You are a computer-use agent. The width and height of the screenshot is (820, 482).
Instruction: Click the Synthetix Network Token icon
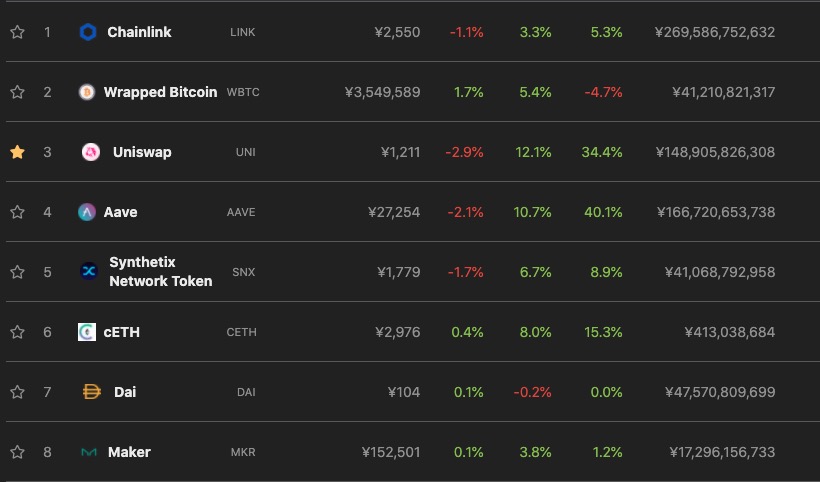pos(89,271)
